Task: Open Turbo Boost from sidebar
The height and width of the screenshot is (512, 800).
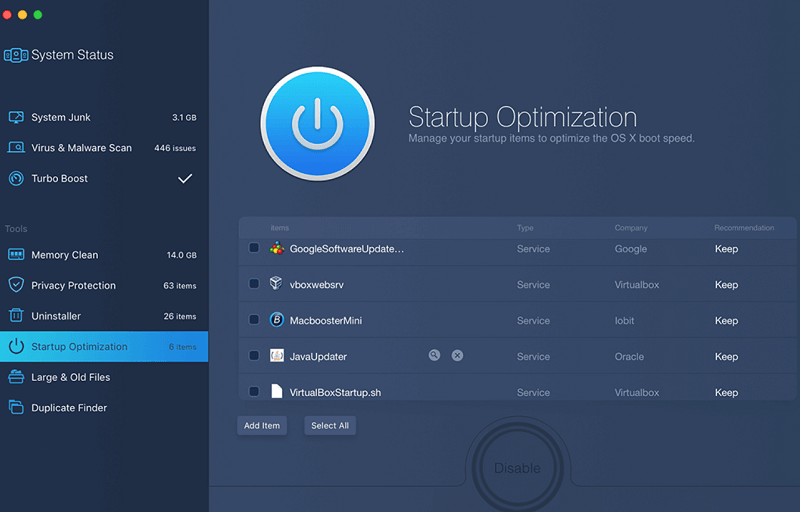Action: 104,178
